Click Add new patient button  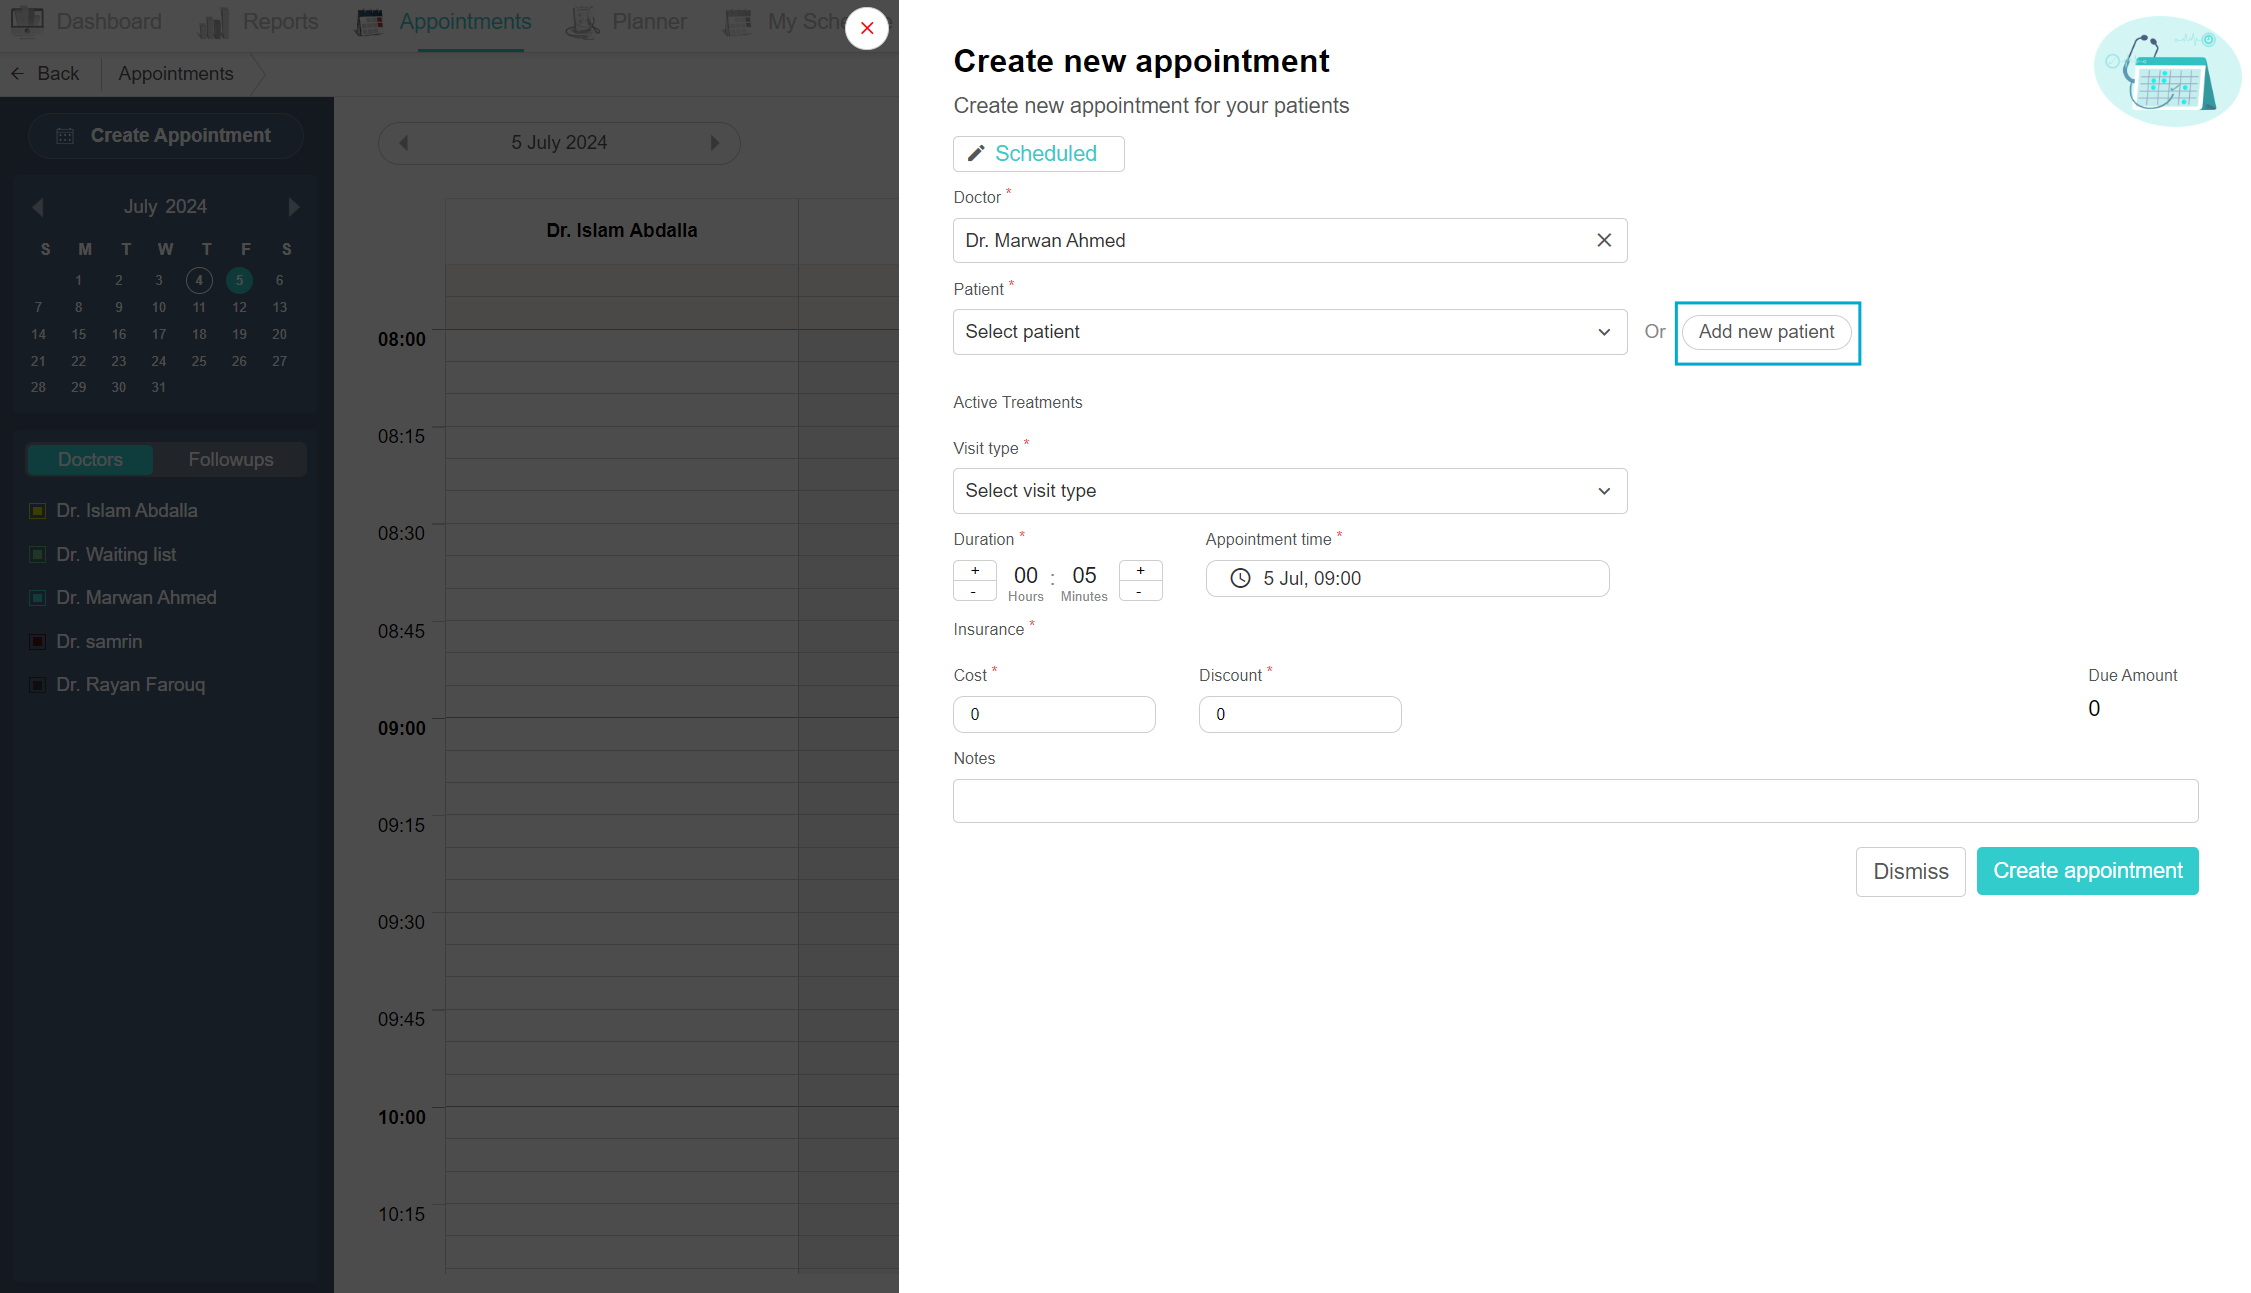click(x=1767, y=332)
